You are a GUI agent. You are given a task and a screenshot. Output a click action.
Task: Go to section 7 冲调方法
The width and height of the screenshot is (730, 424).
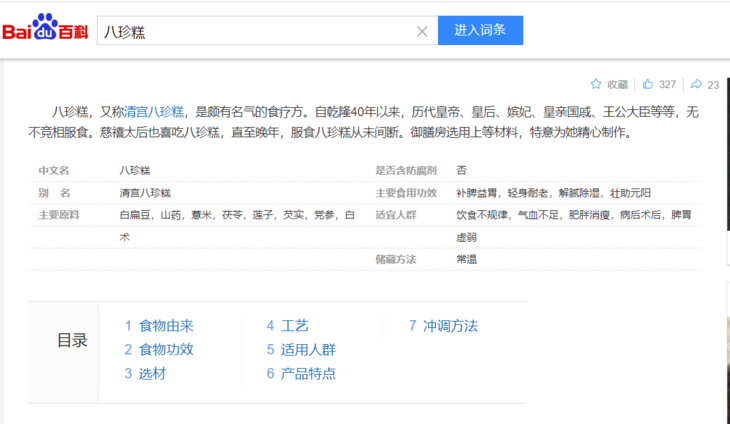click(443, 326)
